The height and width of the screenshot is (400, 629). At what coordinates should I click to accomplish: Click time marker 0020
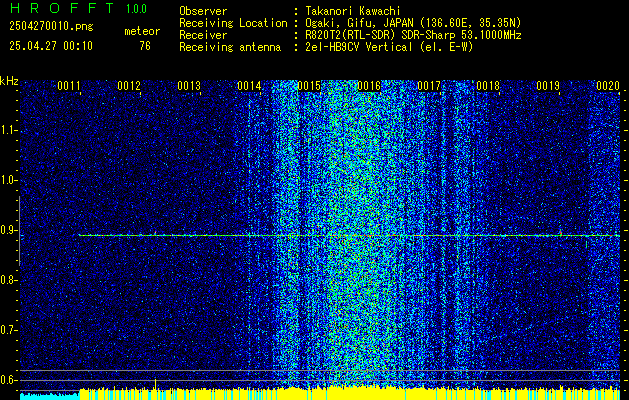pos(608,86)
